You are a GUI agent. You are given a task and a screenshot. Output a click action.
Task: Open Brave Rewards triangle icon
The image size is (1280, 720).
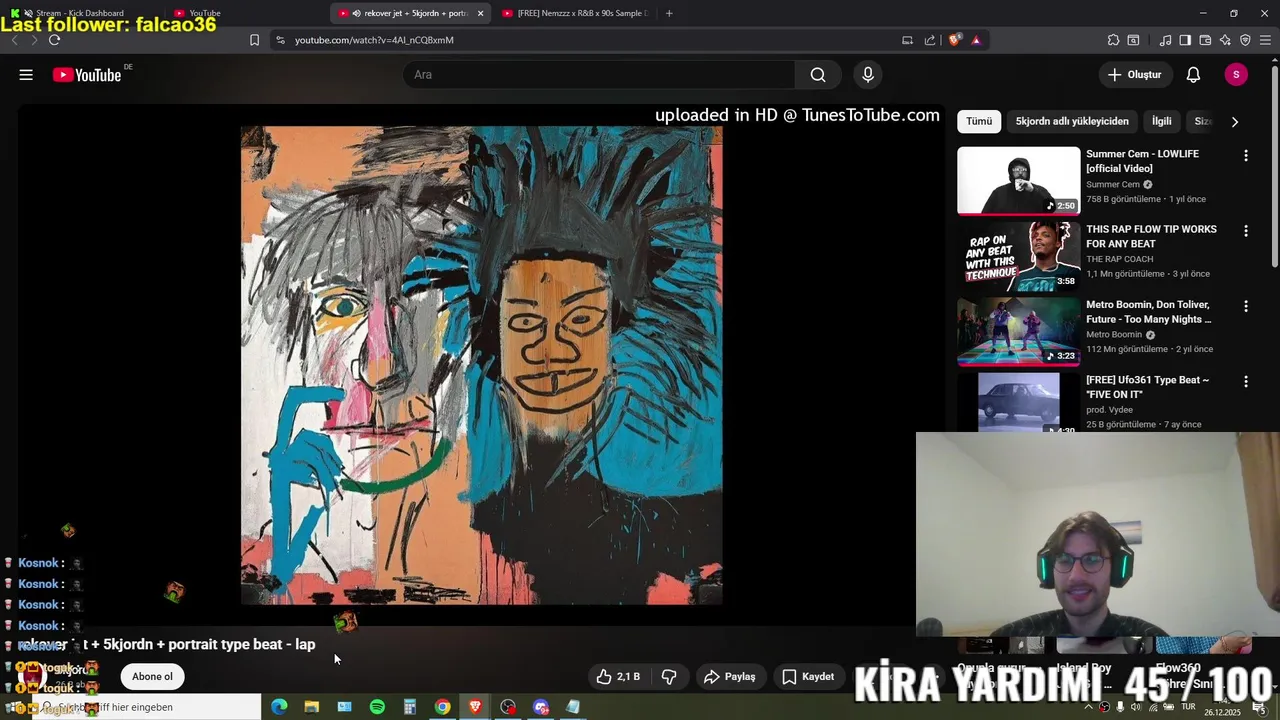pos(976,40)
